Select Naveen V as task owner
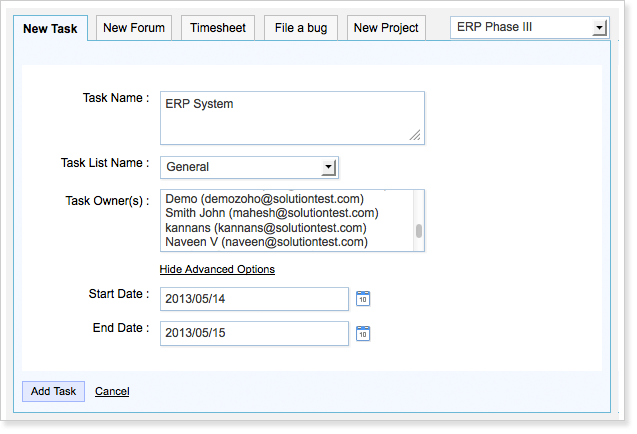This screenshot has width=637, height=434. coord(266,242)
